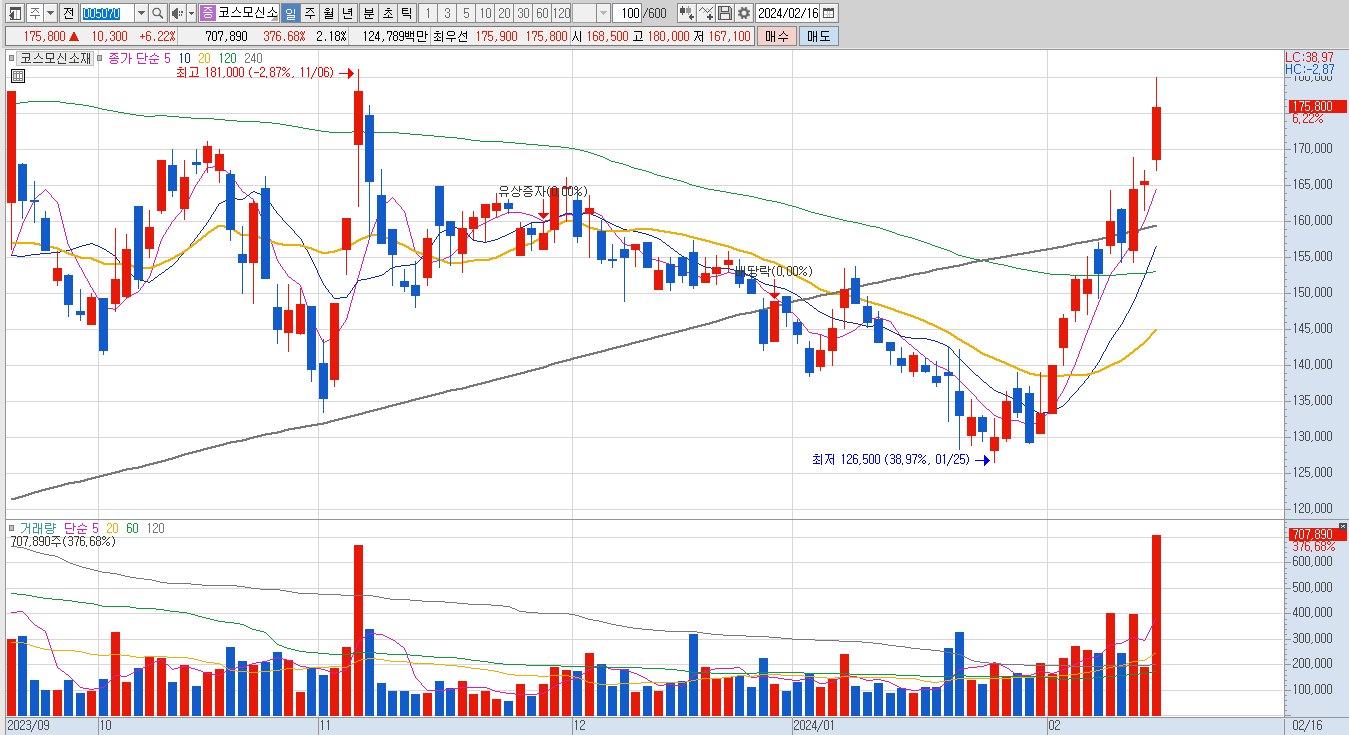This screenshot has width=1349, height=735.
Task: Click the 최우선 best-quote label
Action: 450,36
